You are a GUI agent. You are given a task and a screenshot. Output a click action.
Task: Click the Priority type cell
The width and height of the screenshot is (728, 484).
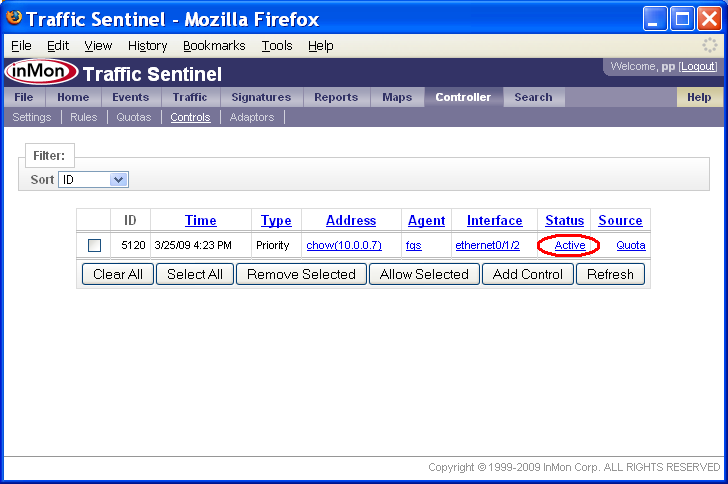[x=273, y=245]
